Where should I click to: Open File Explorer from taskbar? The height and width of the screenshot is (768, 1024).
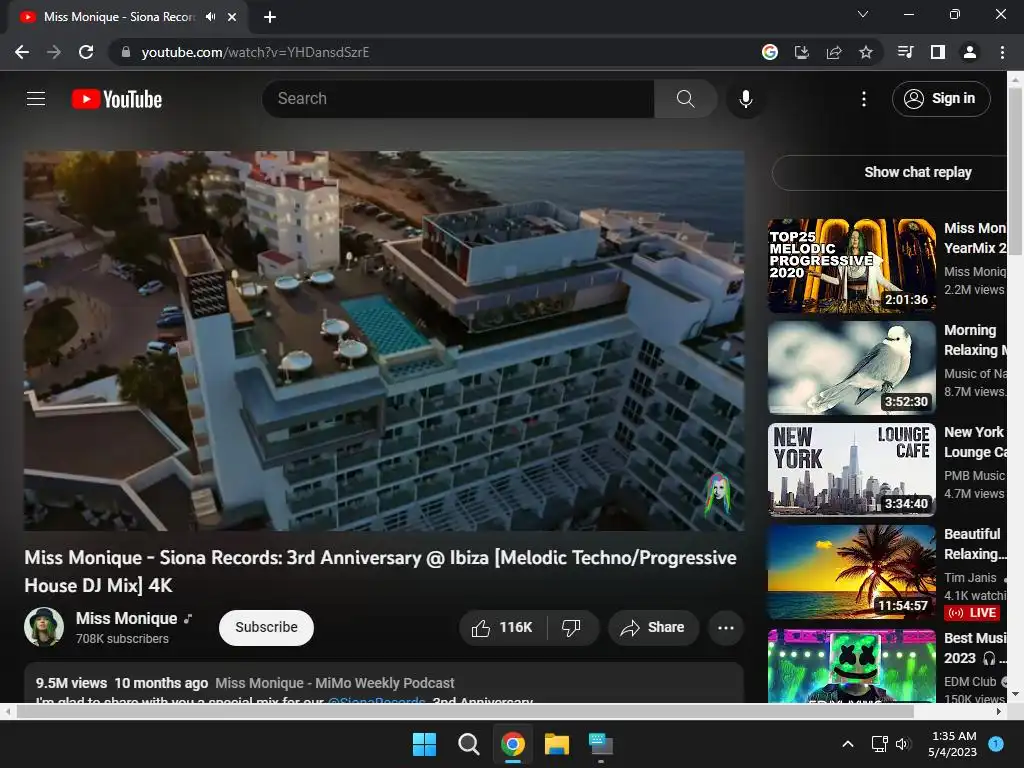click(x=557, y=744)
